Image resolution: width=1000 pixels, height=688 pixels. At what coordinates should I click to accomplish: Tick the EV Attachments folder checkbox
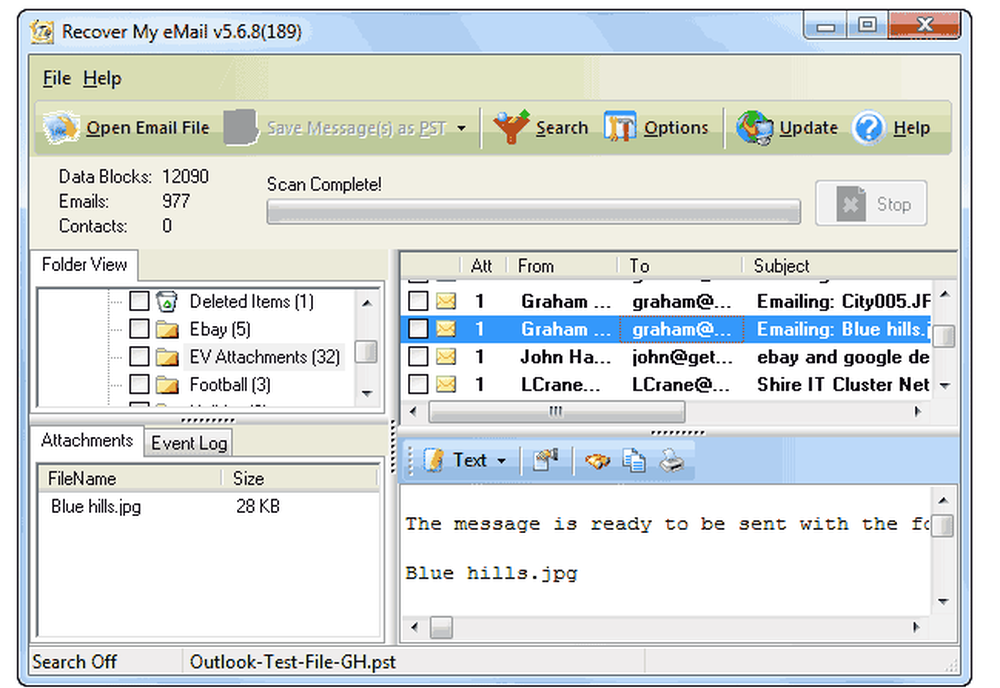pyautogui.click(x=140, y=357)
